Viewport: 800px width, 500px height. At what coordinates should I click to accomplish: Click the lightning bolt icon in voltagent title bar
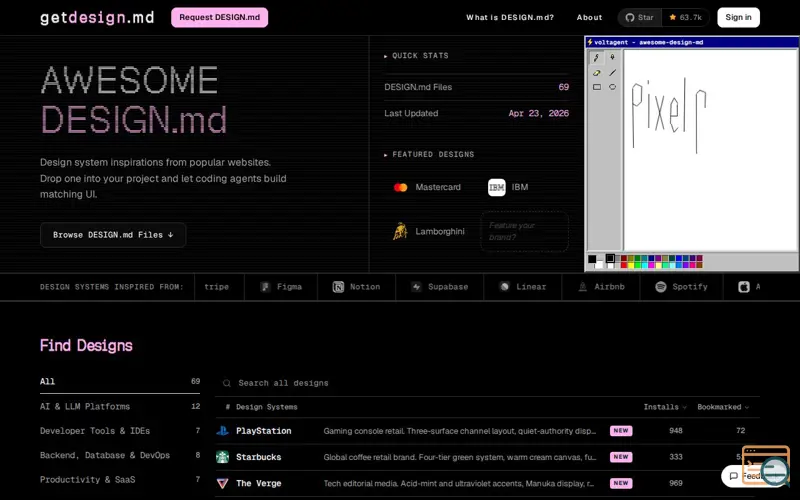tap(590, 42)
